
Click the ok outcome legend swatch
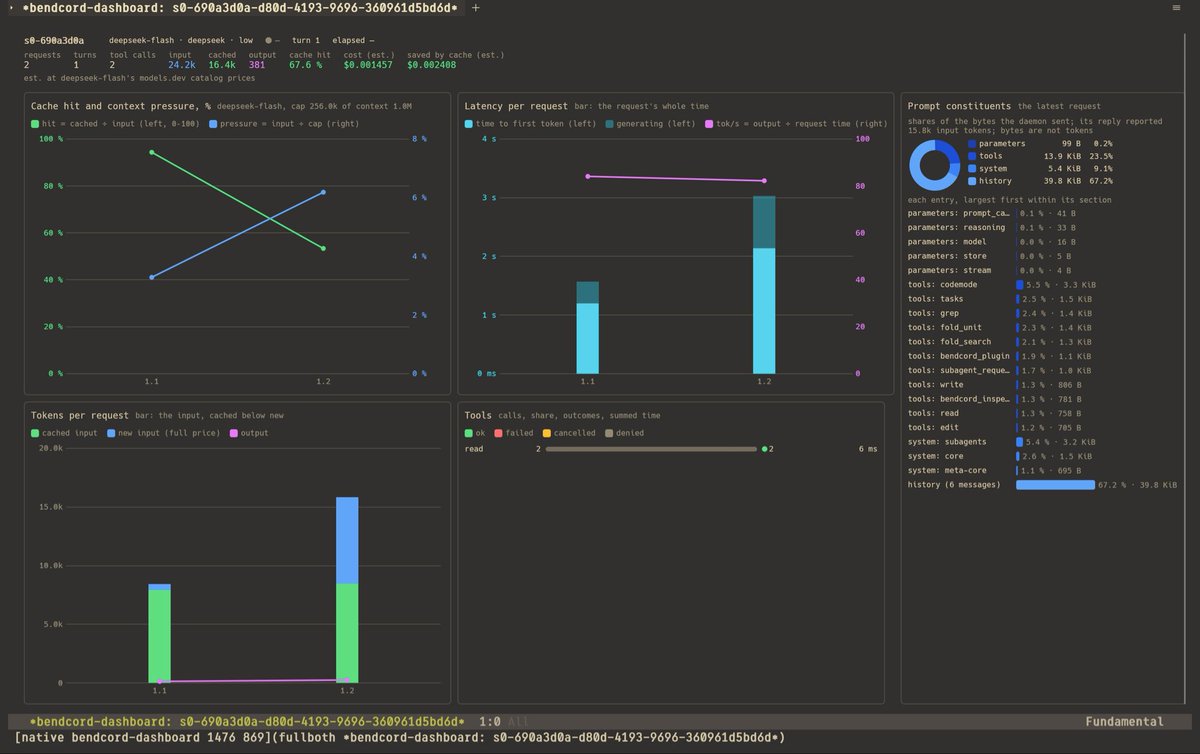pos(469,433)
